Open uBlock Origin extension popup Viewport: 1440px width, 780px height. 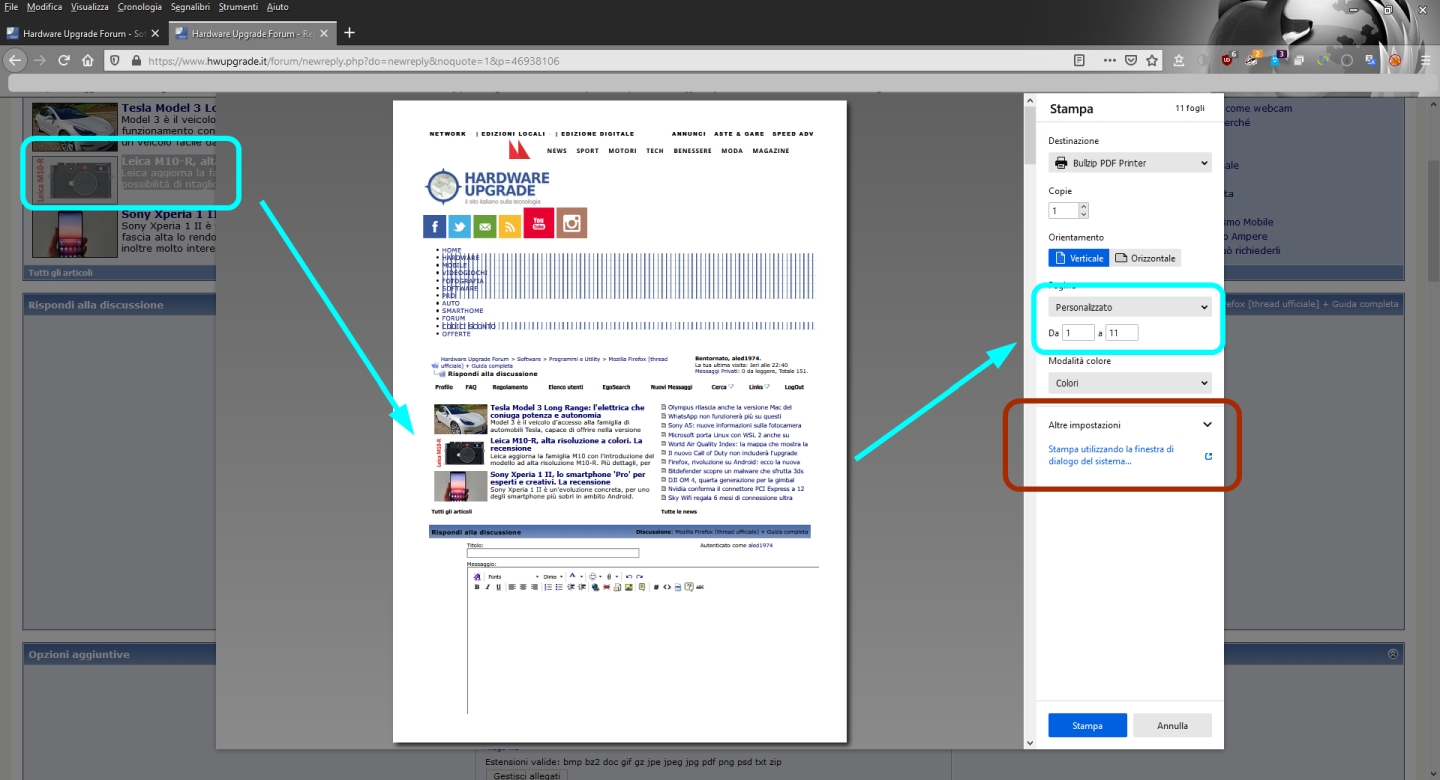(x=1228, y=60)
